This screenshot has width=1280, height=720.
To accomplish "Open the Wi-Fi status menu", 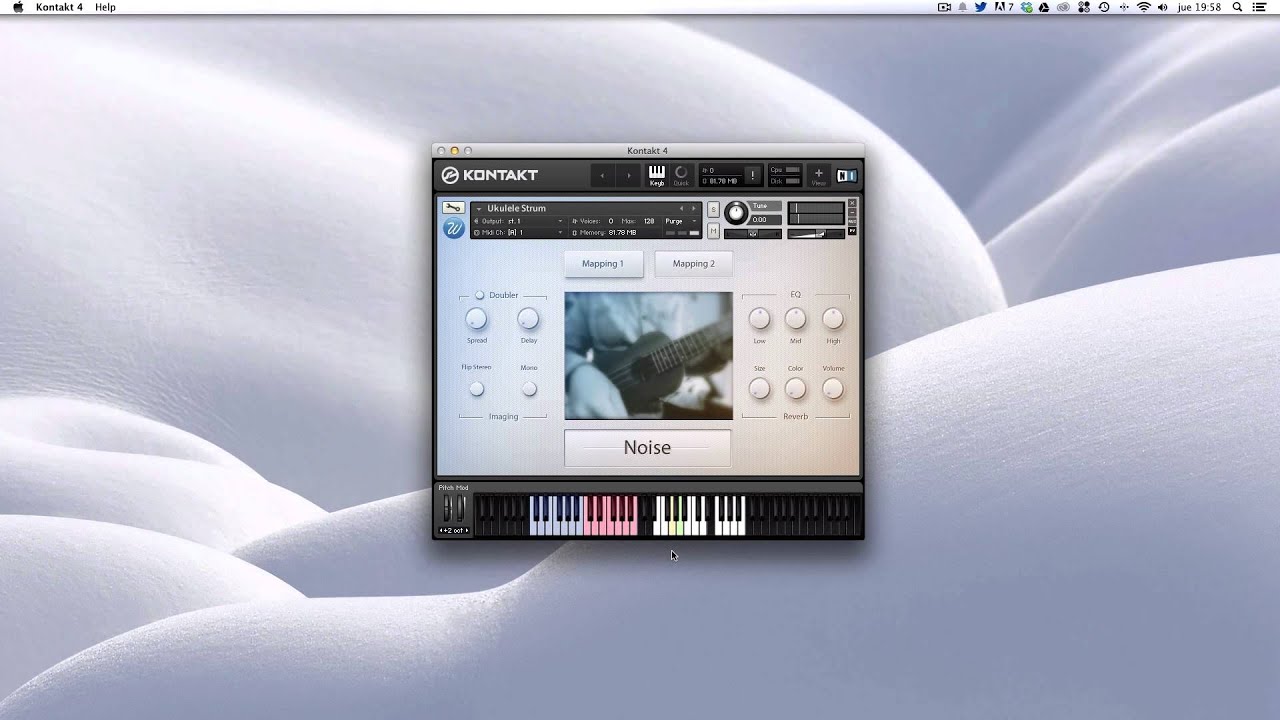I will (x=1144, y=7).
